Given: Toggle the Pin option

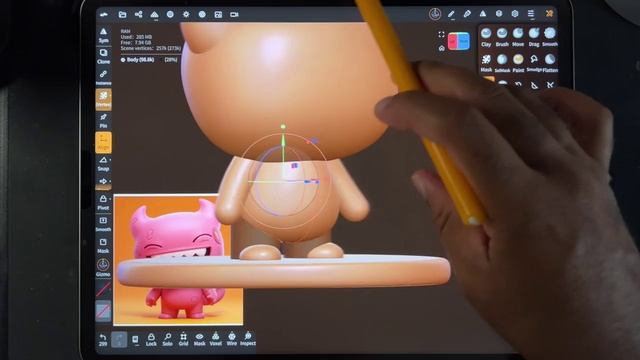Looking at the screenshot, I should [103, 121].
